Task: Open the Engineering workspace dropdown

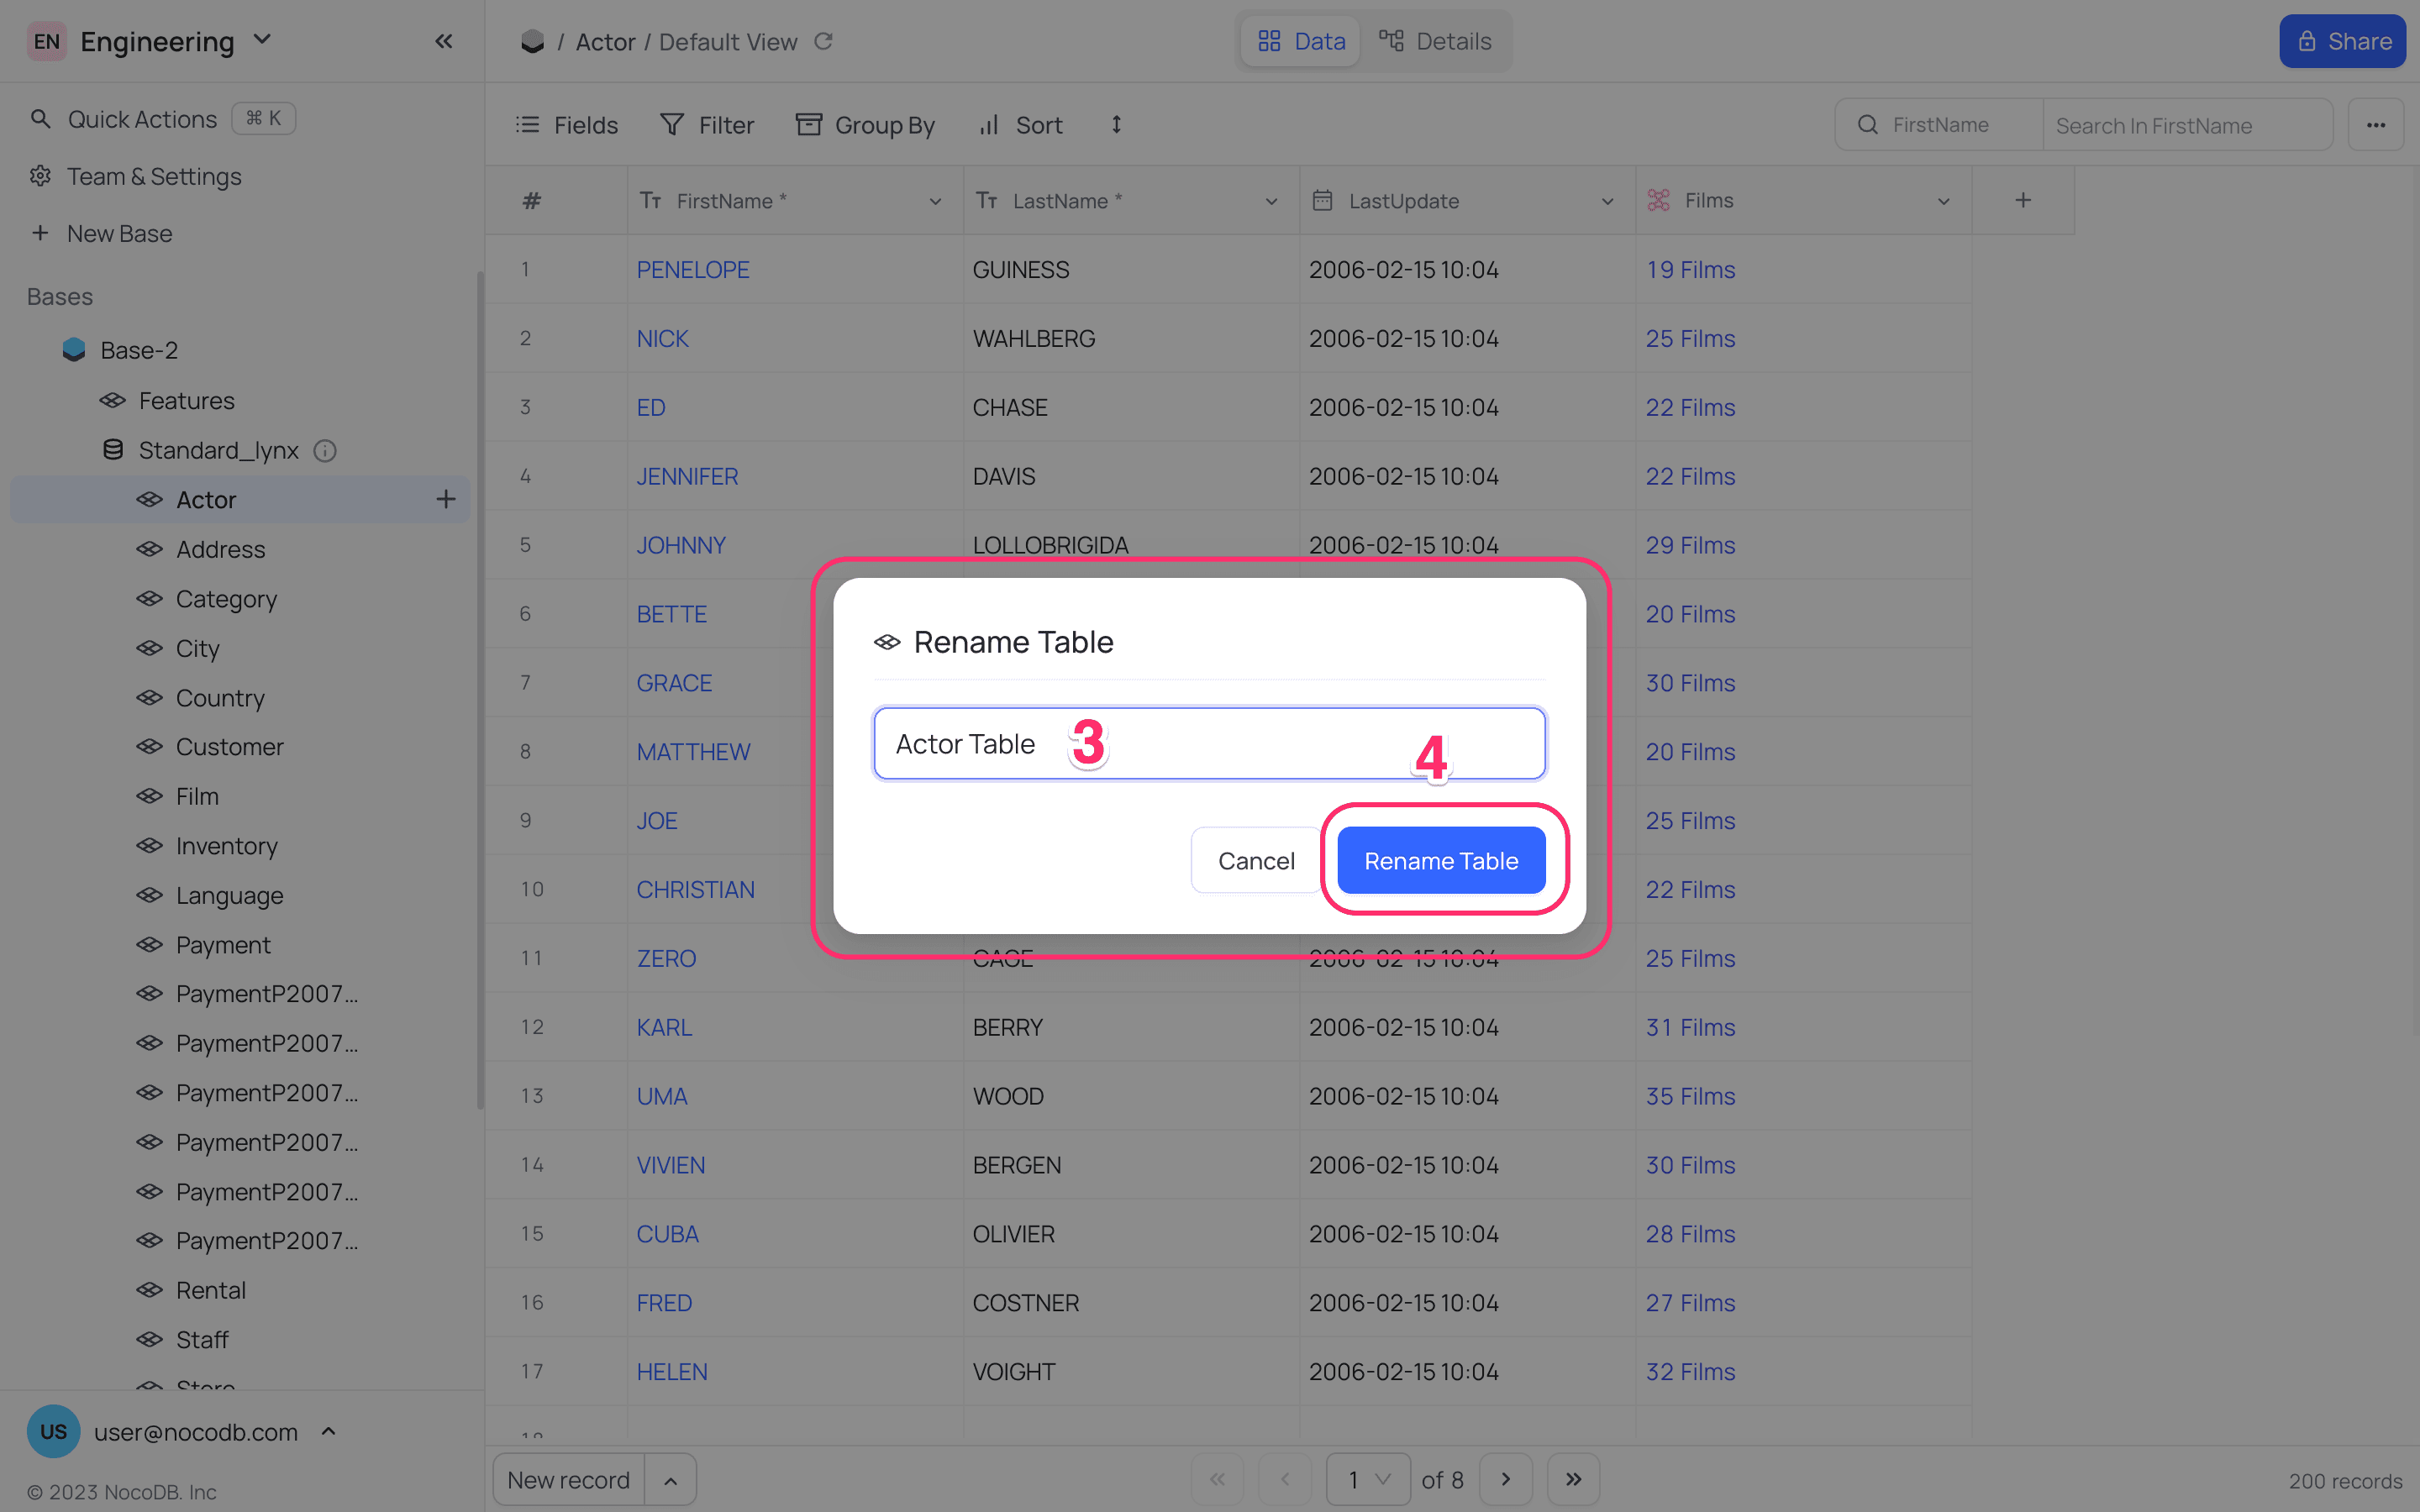Action: point(262,40)
